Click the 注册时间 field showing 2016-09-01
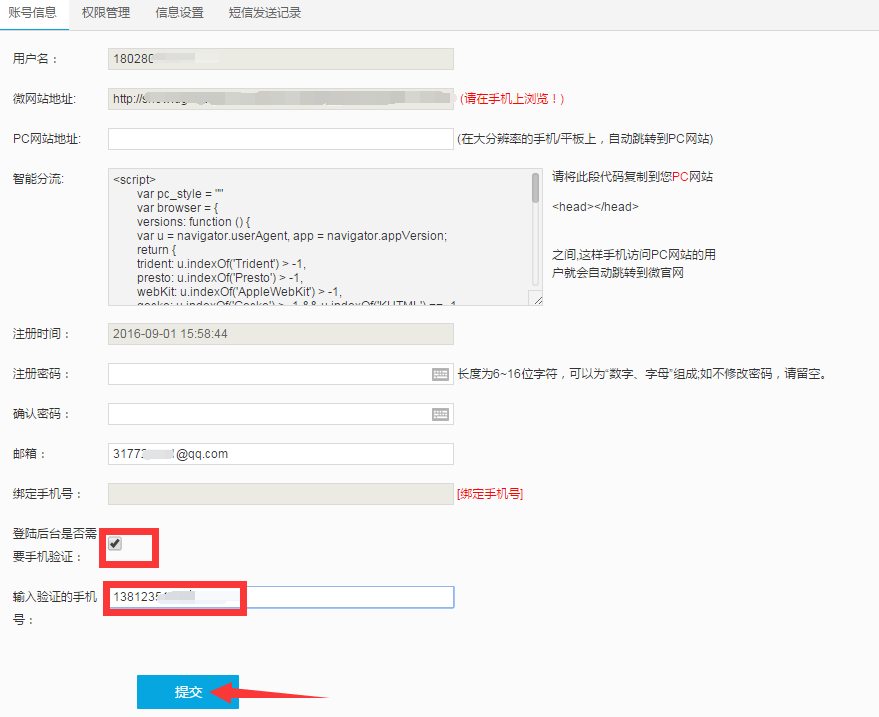The width and height of the screenshot is (879, 717). coord(280,334)
